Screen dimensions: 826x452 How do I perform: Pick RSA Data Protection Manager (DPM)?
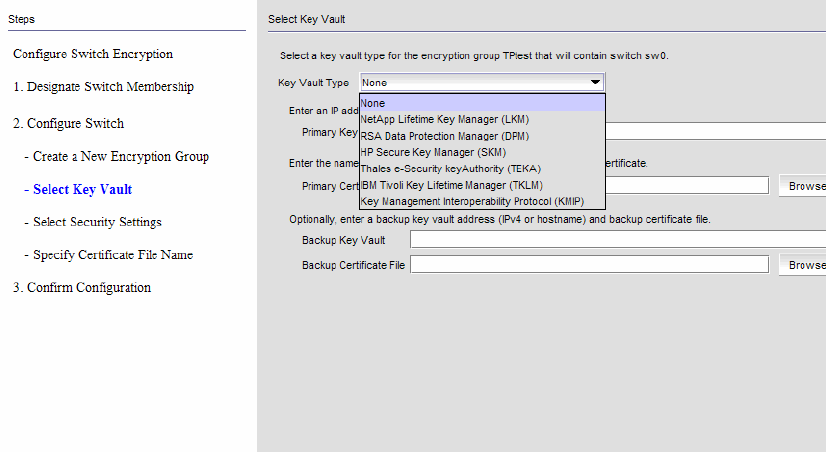pyautogui.click(x=445, y=136)
